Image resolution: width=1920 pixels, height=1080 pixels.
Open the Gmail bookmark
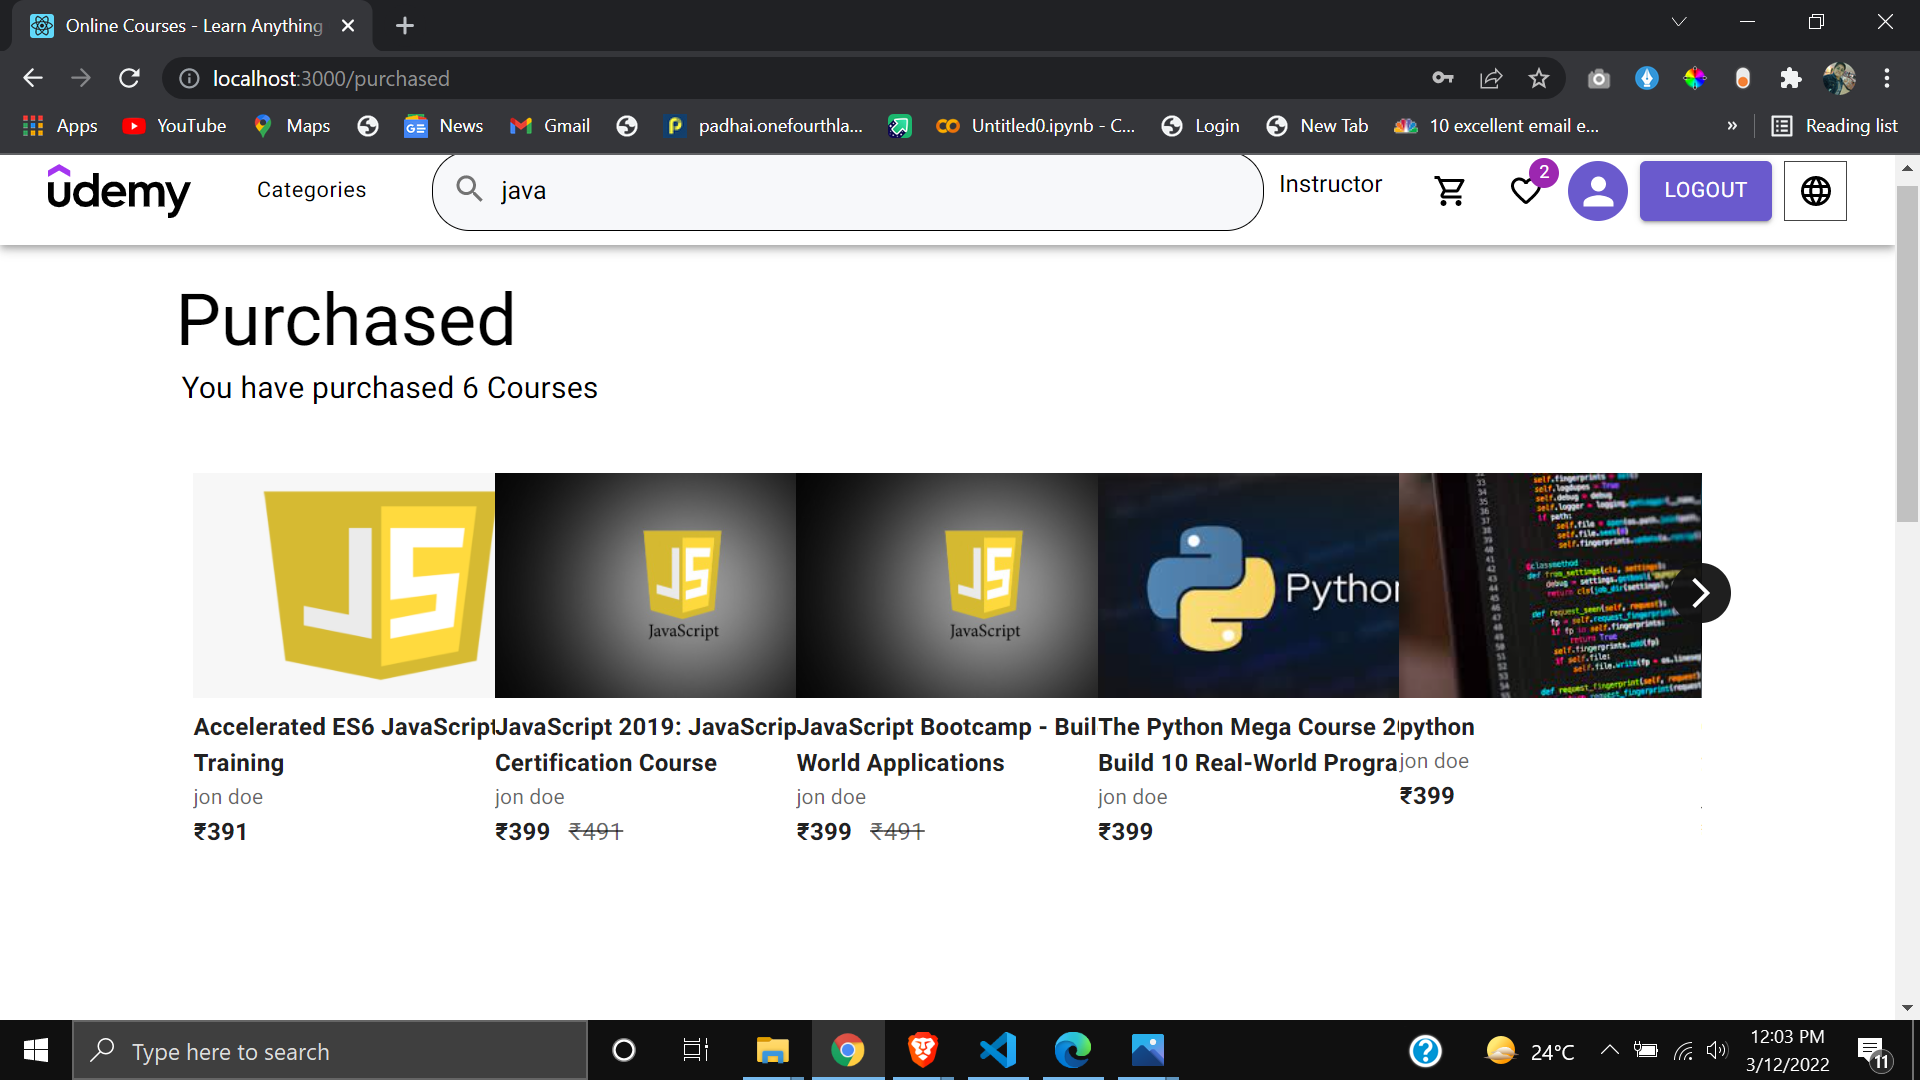[x=550, y=126]
